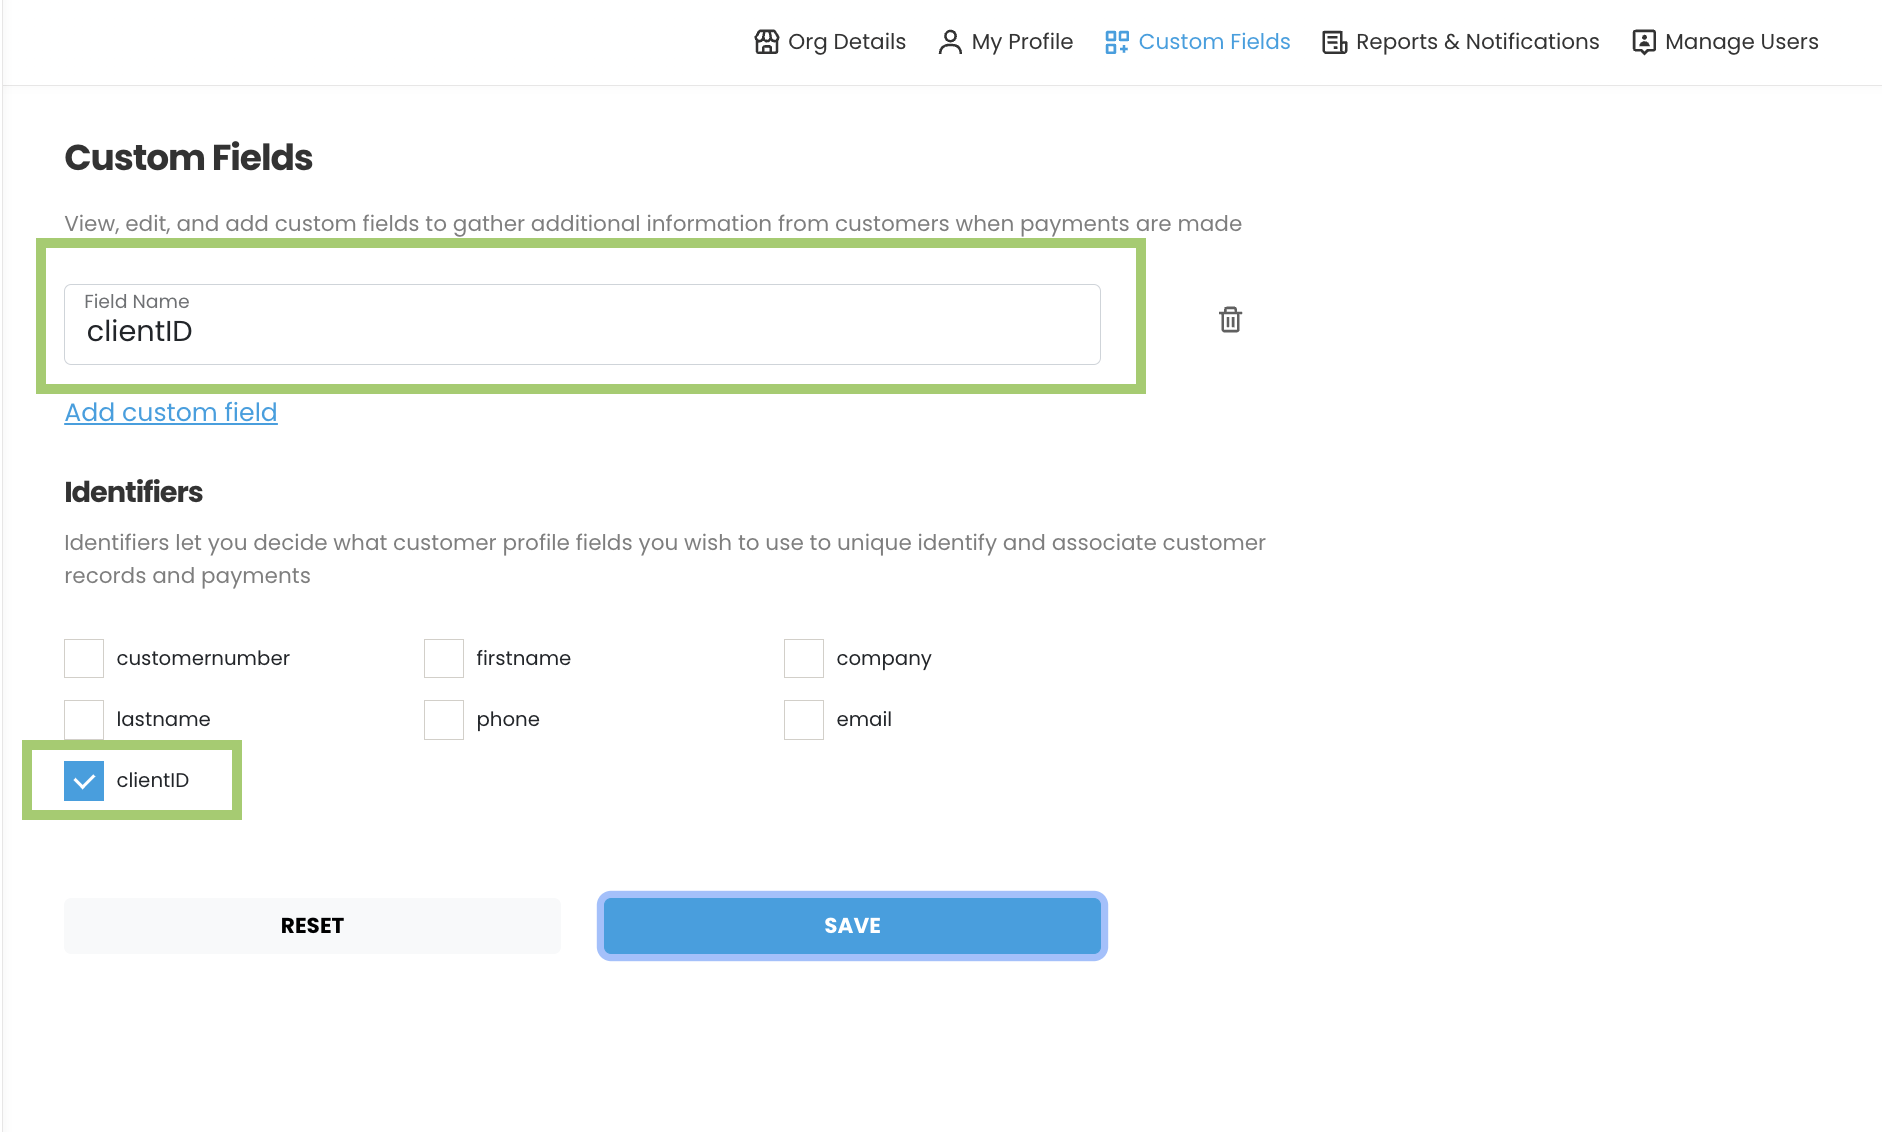Click the Manage Users badge icon
This screenshot has width=1882, height=1132.
click(1643, 42)
